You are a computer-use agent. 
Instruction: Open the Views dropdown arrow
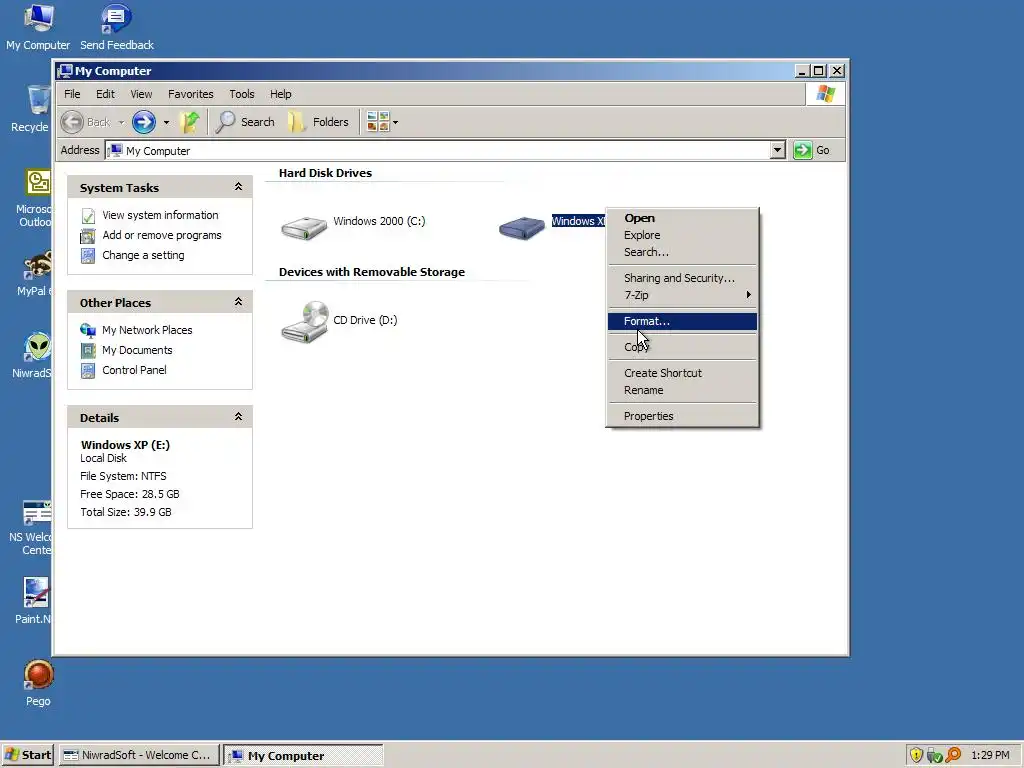coord(395,122)
